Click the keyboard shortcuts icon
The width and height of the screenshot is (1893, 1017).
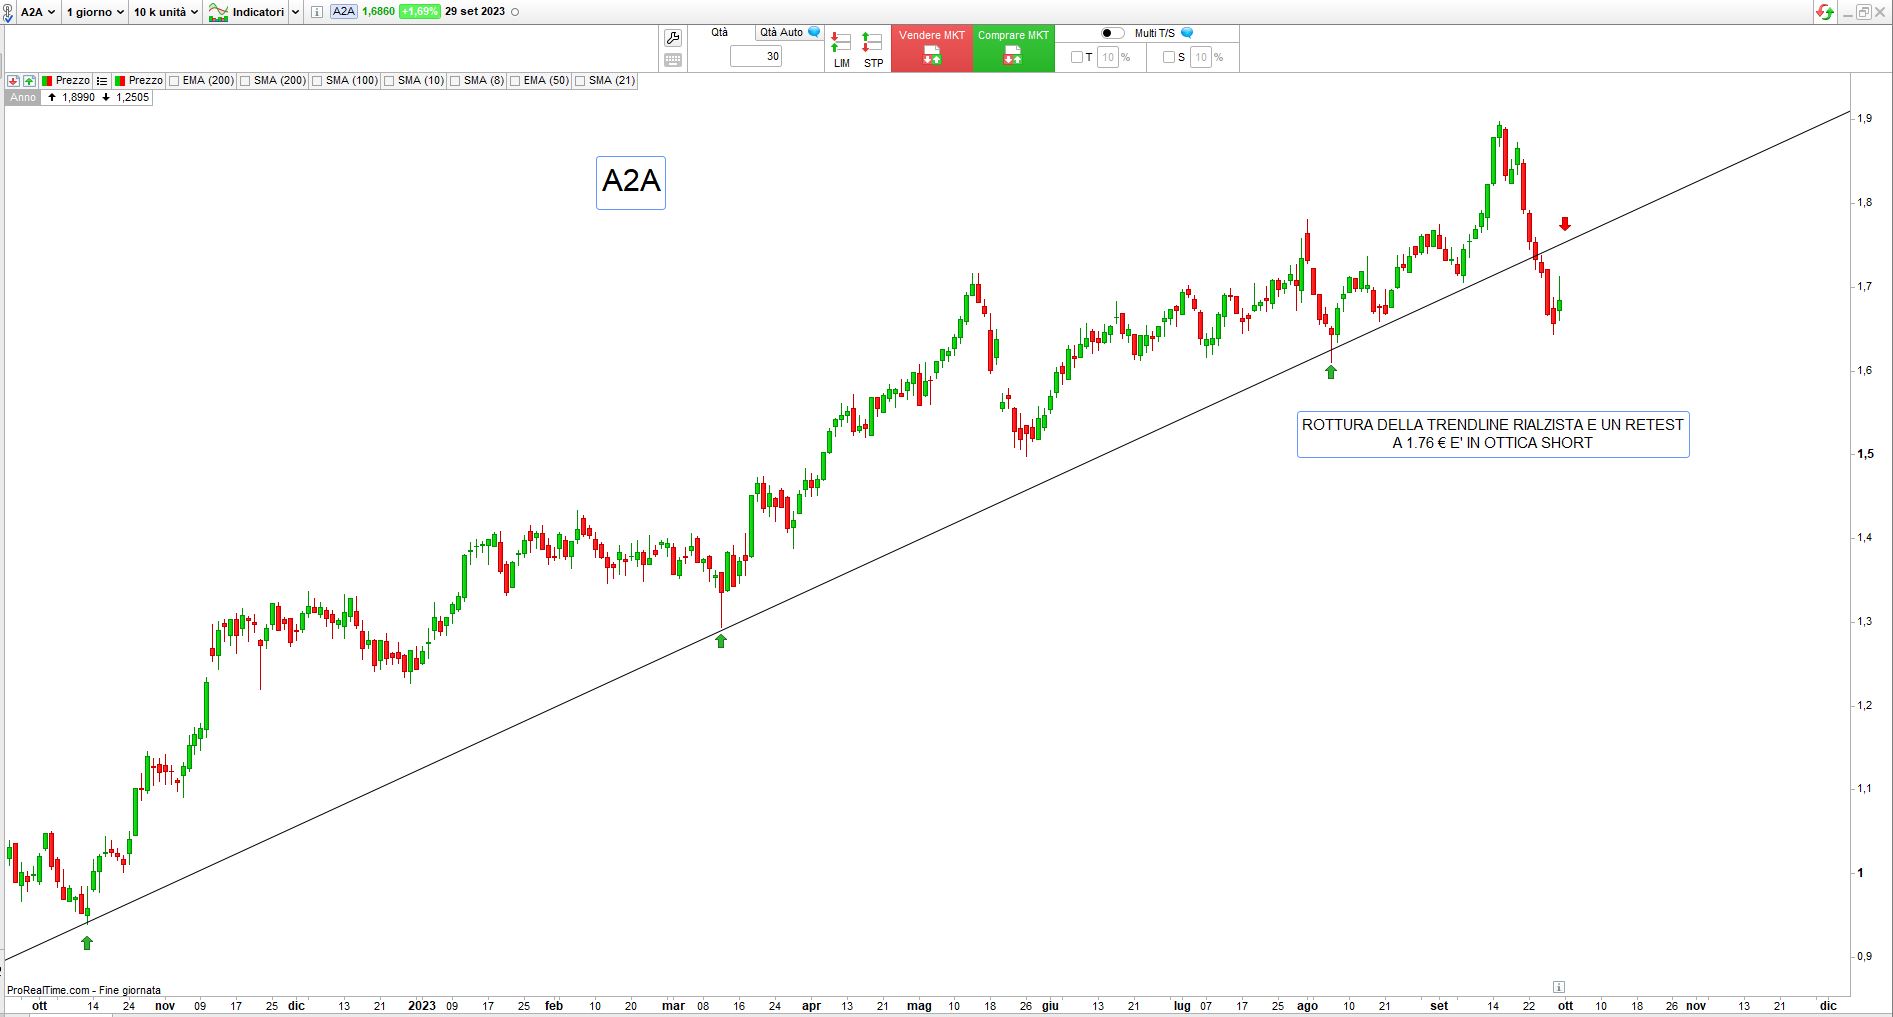(x=673, y=60)
